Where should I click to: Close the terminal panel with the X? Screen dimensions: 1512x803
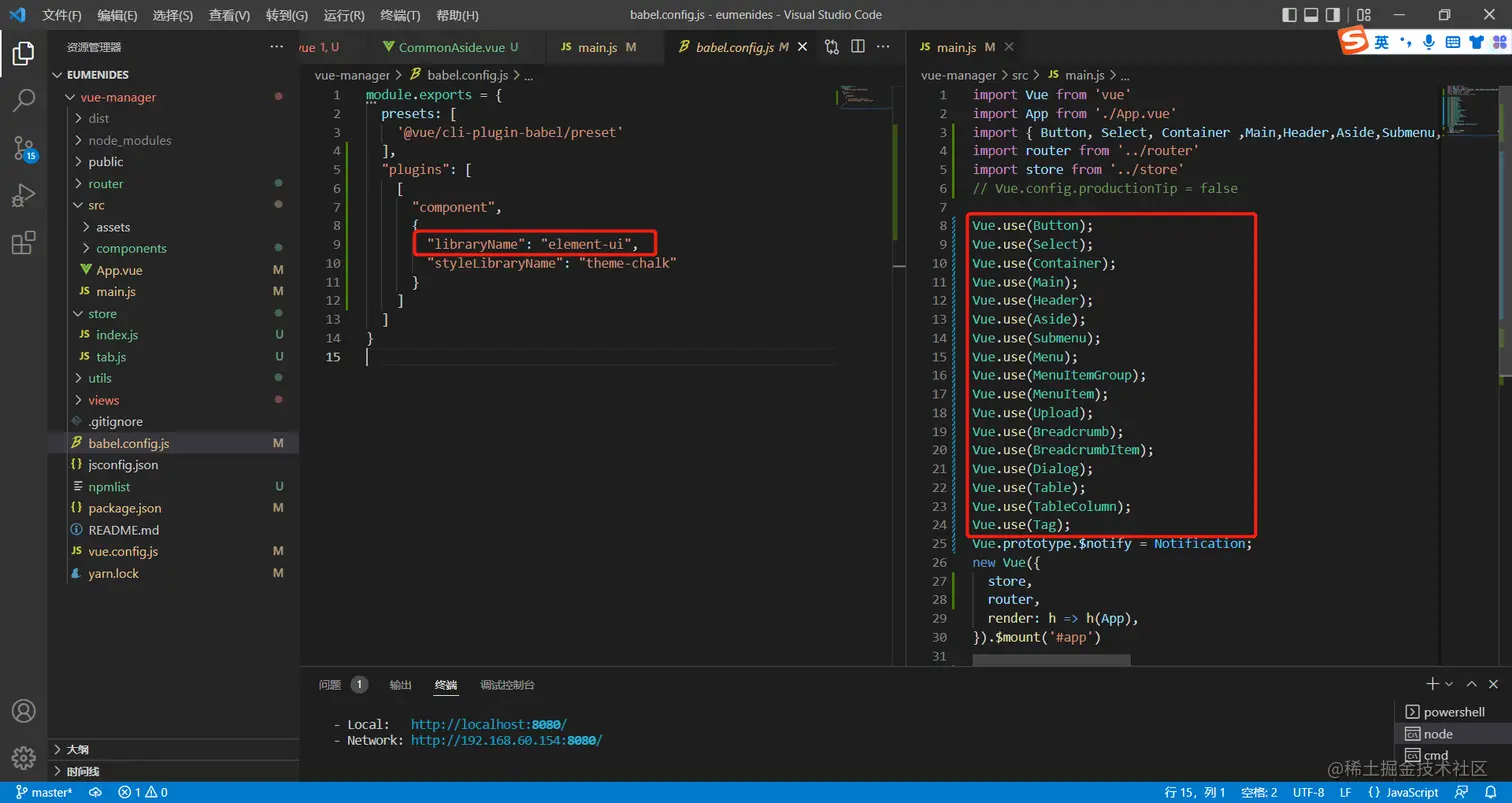1494,684
